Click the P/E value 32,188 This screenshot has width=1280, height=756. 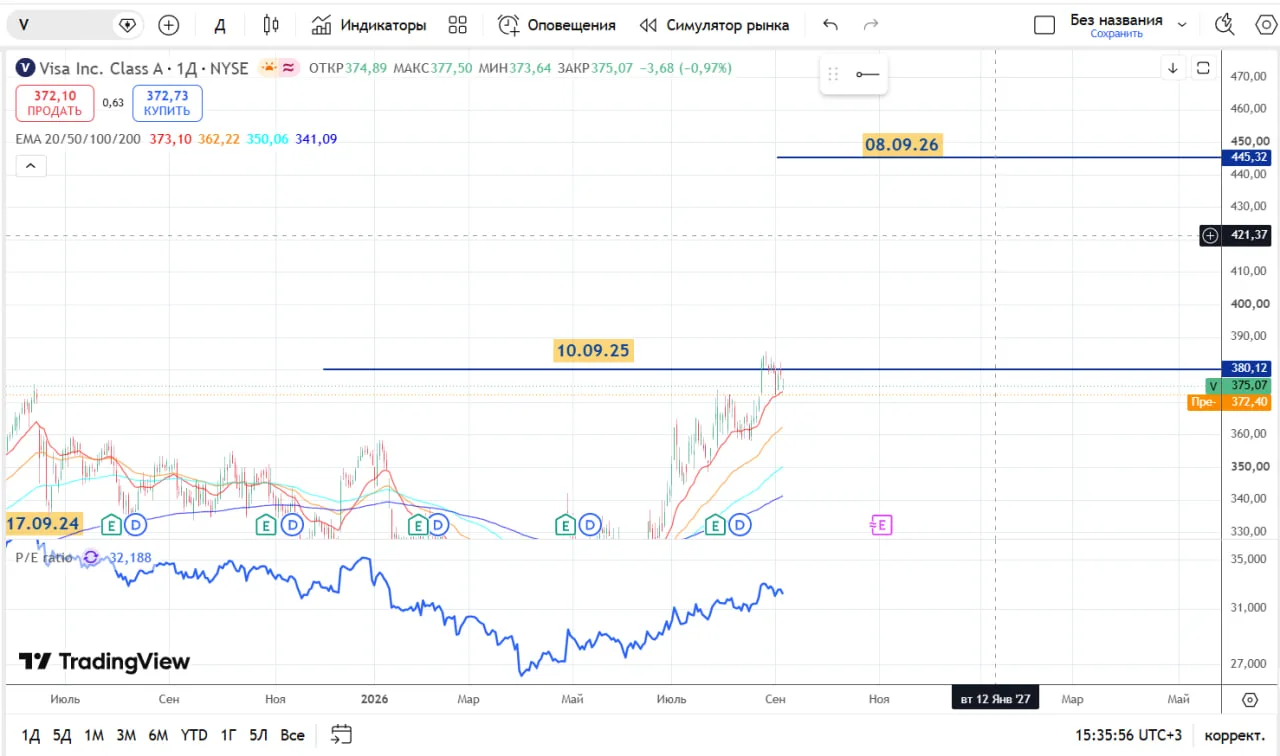coord(130,557)
